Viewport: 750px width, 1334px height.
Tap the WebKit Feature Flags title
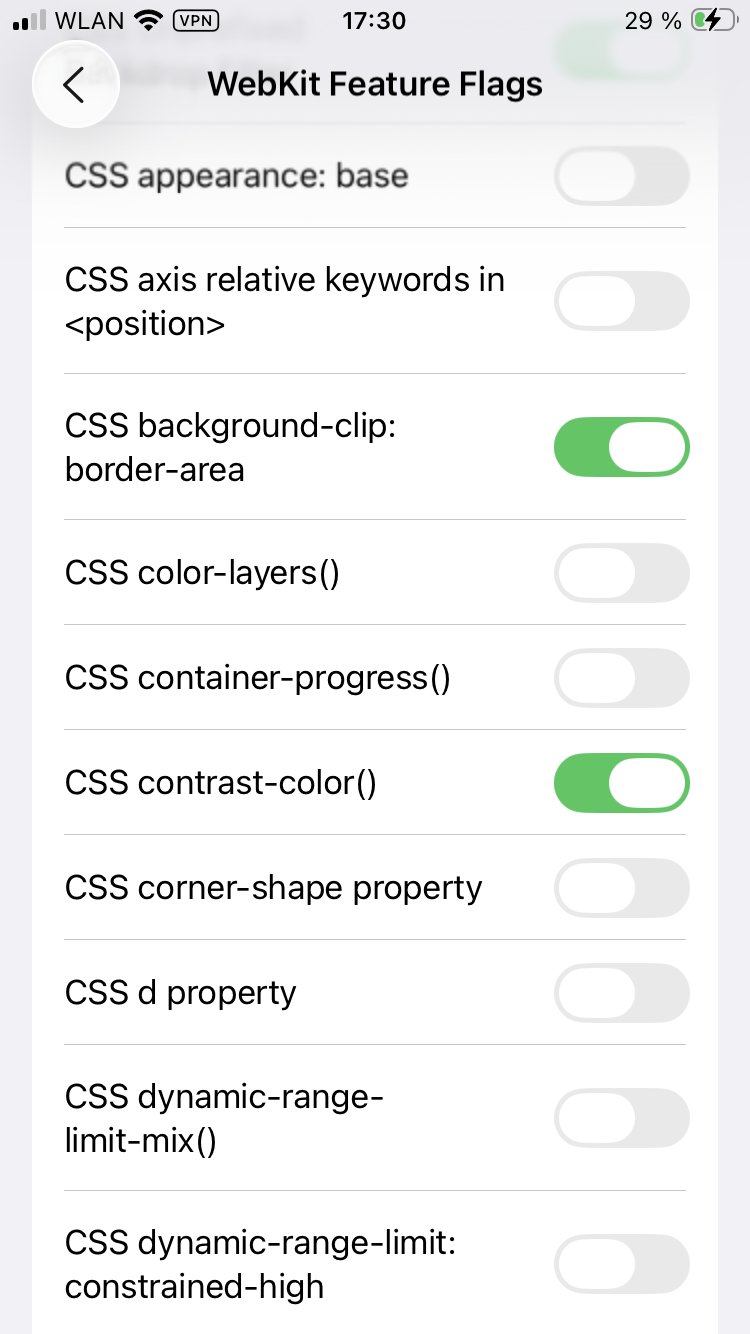(375, 85)
